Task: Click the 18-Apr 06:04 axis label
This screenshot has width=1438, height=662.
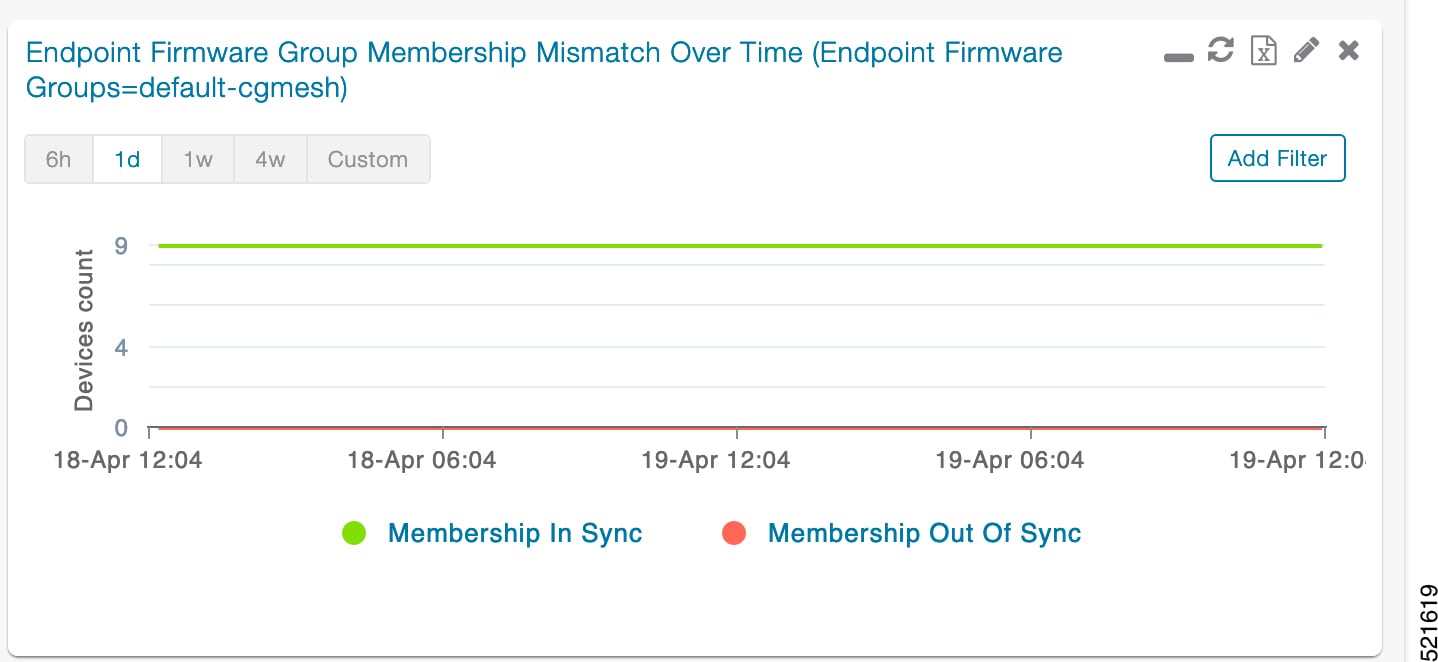Action: point(422,461)
